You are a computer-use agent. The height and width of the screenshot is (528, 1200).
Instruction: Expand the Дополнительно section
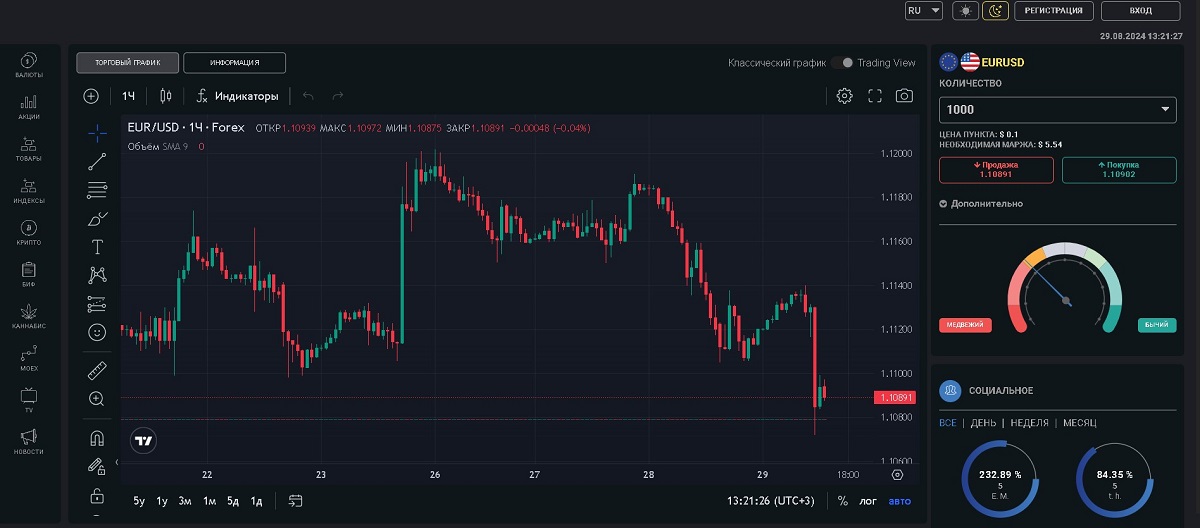click(x=981, y=204)
